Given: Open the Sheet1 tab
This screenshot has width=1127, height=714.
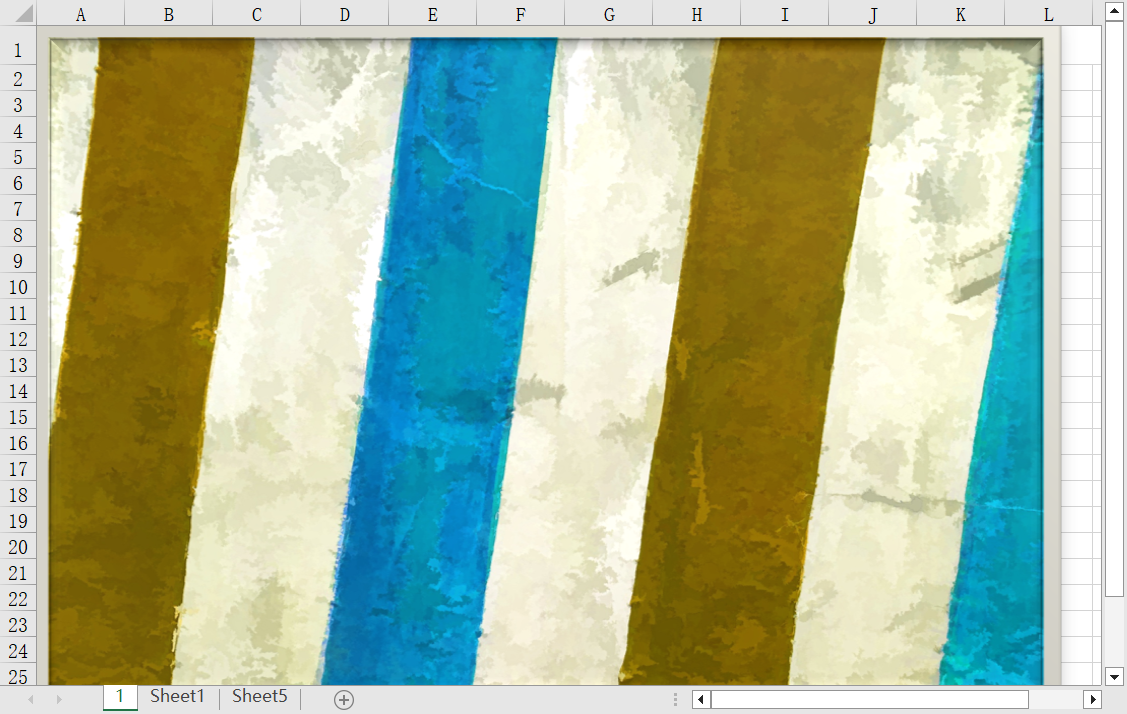Looking at the screenshot, I should (x=178, y=697).
